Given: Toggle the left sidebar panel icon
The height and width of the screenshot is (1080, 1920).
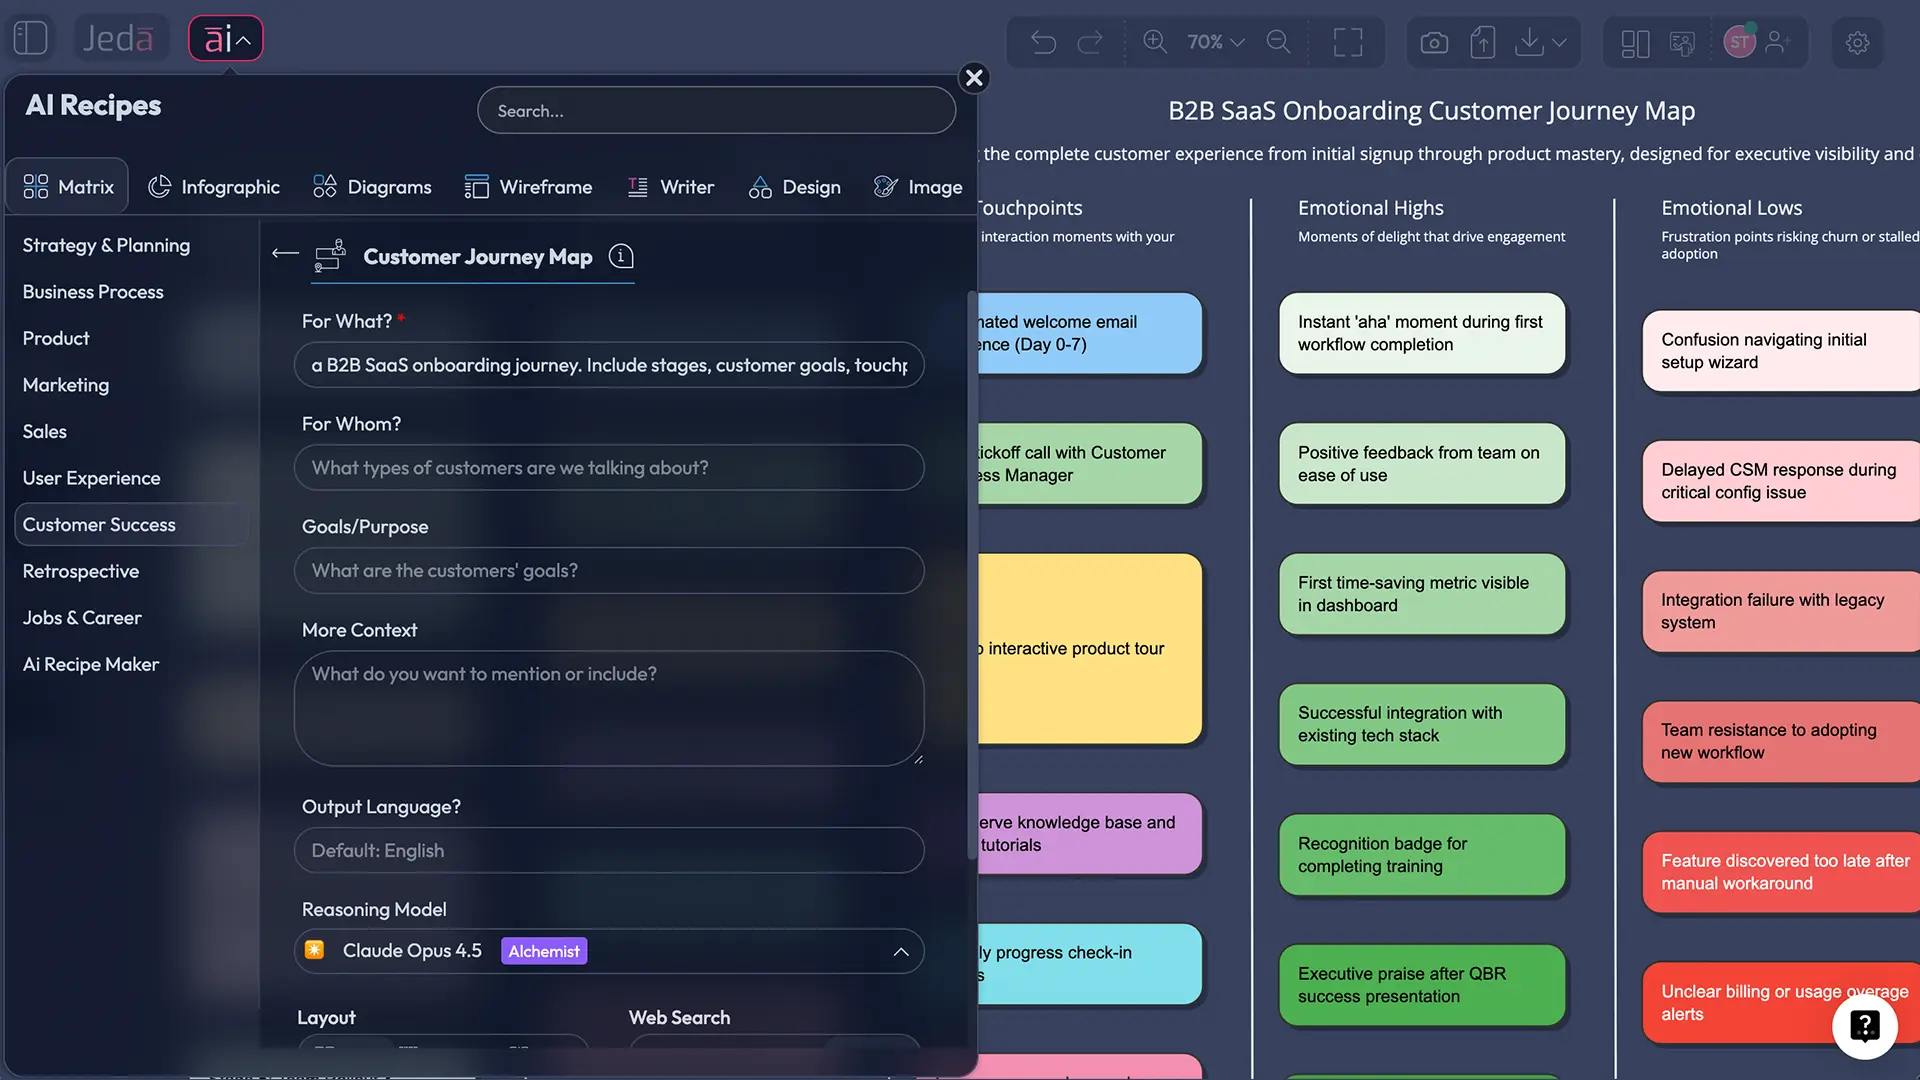Looking at the screenshot, I should [30, 37].
